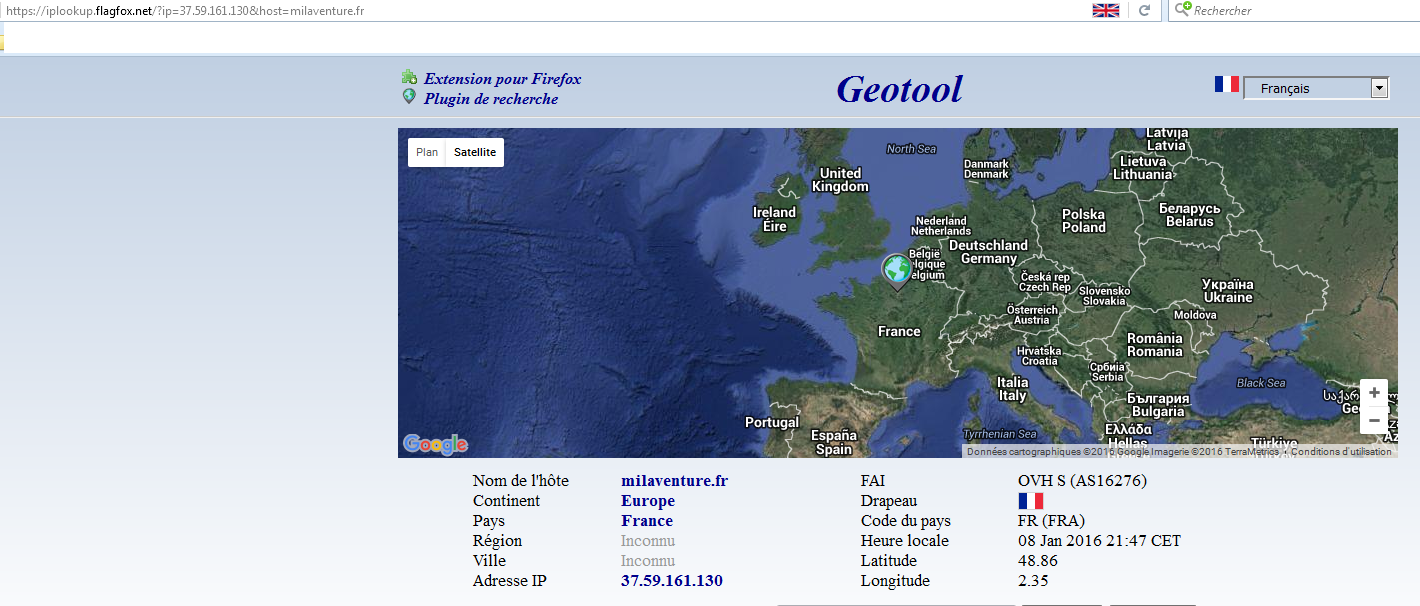Screen dimensions: 1420x606
Task: Click the search engine magnifier icon
Action: coord(1181,9)
